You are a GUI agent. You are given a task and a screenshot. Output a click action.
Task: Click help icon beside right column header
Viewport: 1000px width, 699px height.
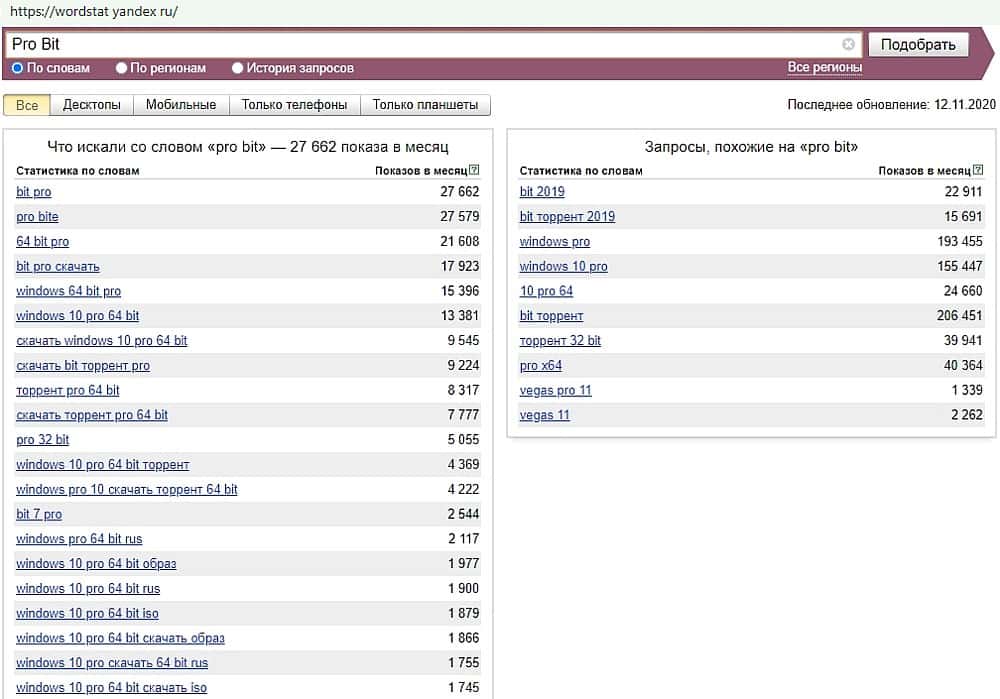tap(978, 171)
